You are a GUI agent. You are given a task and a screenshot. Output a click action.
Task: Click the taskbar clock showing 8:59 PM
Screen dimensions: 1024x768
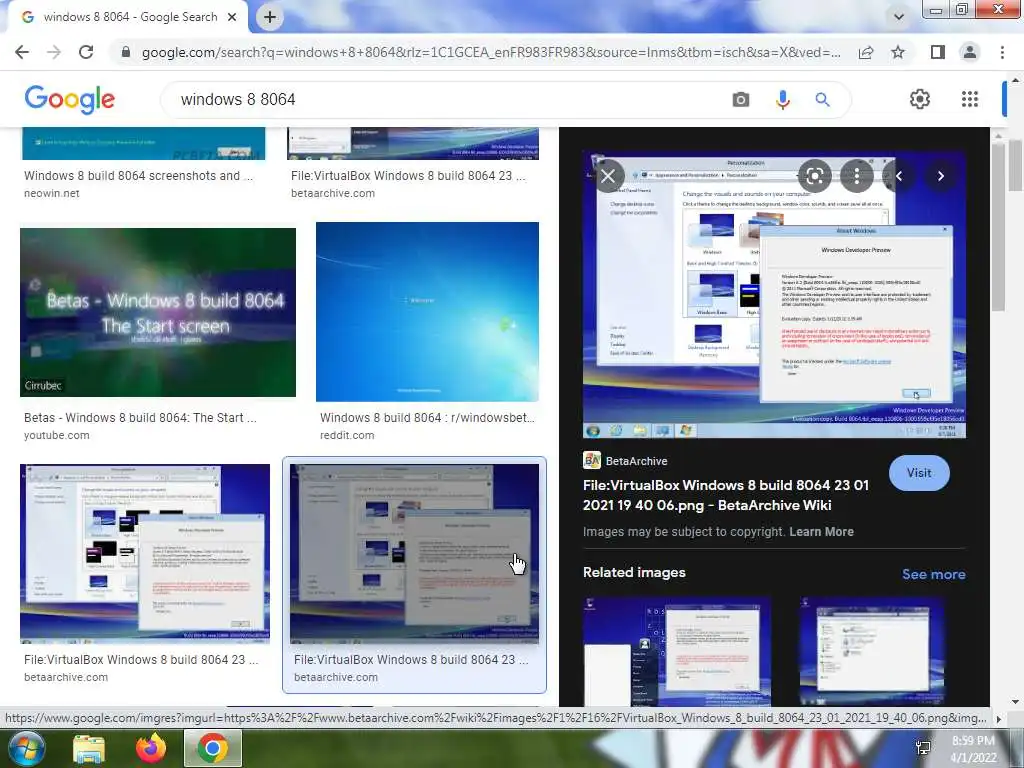coord(973,749)
